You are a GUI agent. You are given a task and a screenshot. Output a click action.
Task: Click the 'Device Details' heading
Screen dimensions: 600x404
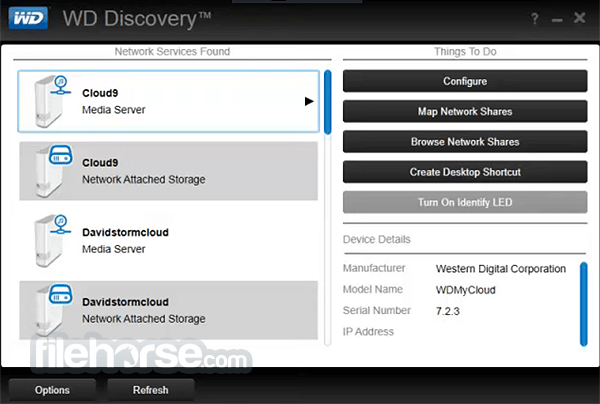point(377,239)
